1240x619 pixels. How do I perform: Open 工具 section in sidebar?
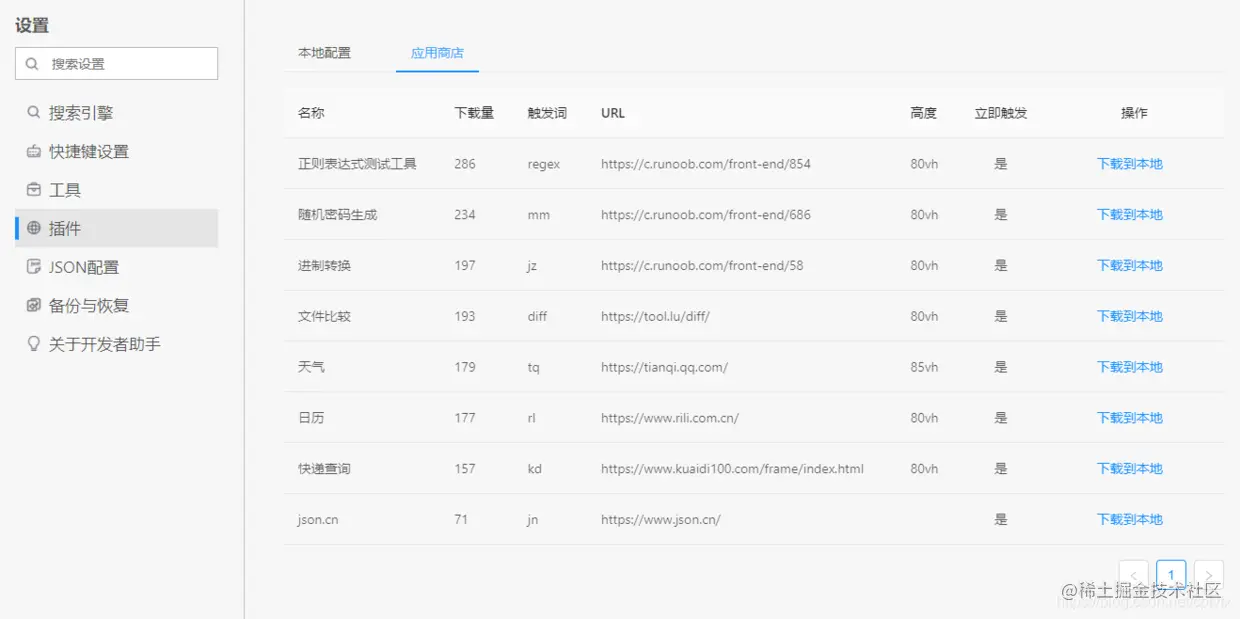click(116, 190)
